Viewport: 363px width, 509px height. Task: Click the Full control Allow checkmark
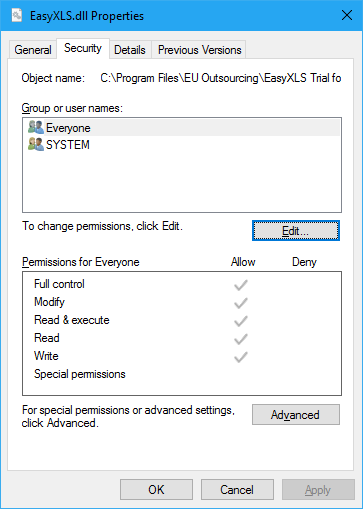tap(240, 285)
